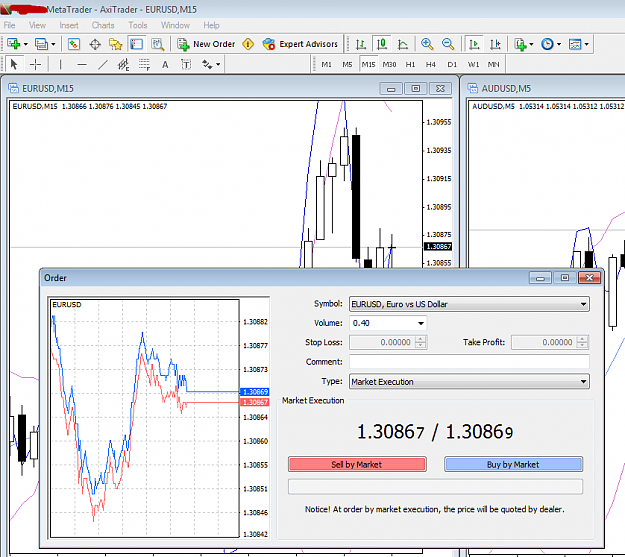Zoom in on the chart
The width and height of the screenshot is (625, 557).
pyautogui.click(x=427, y=44)
